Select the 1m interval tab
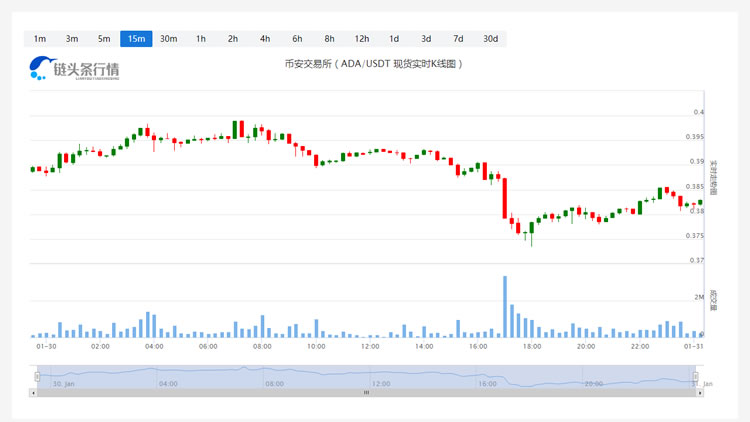This screenshot has height=422, width=750. pos(40,39)
